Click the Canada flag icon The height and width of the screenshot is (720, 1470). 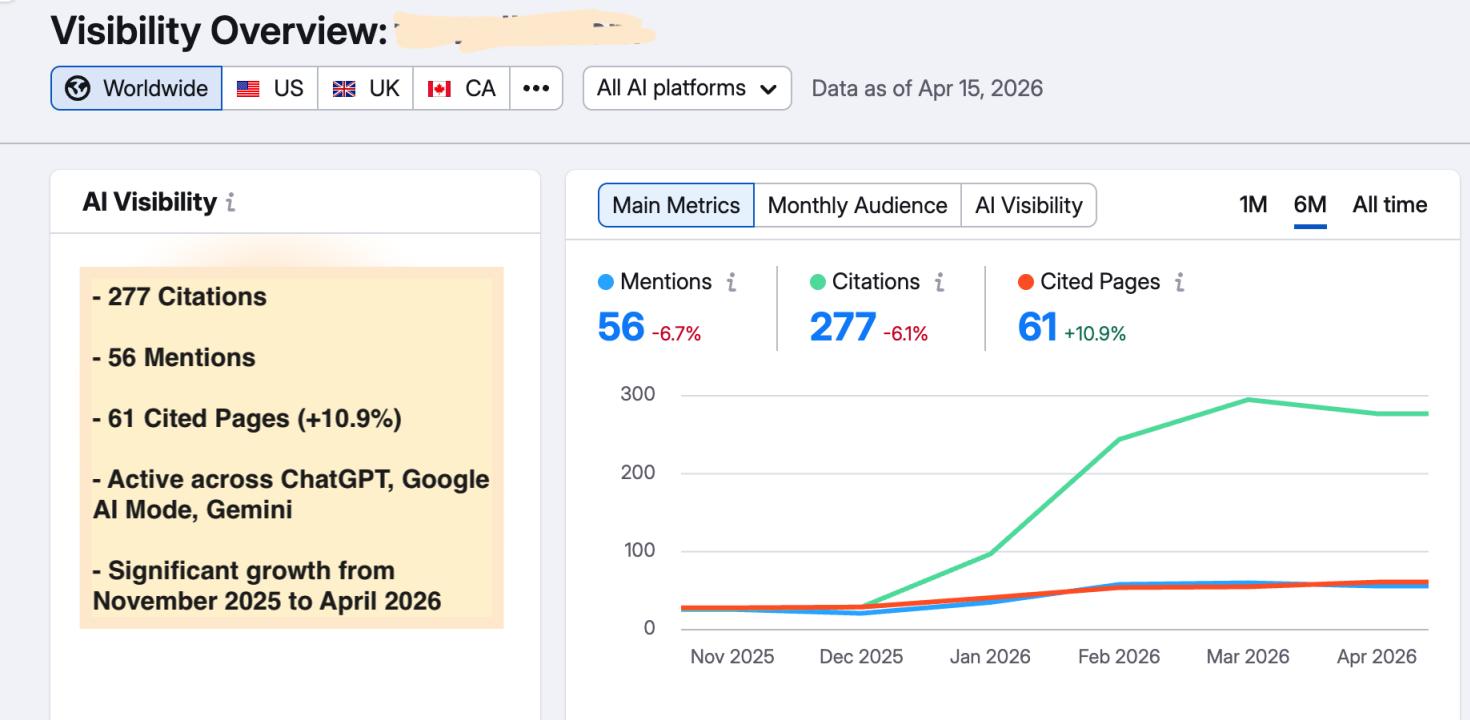(439, 88)
